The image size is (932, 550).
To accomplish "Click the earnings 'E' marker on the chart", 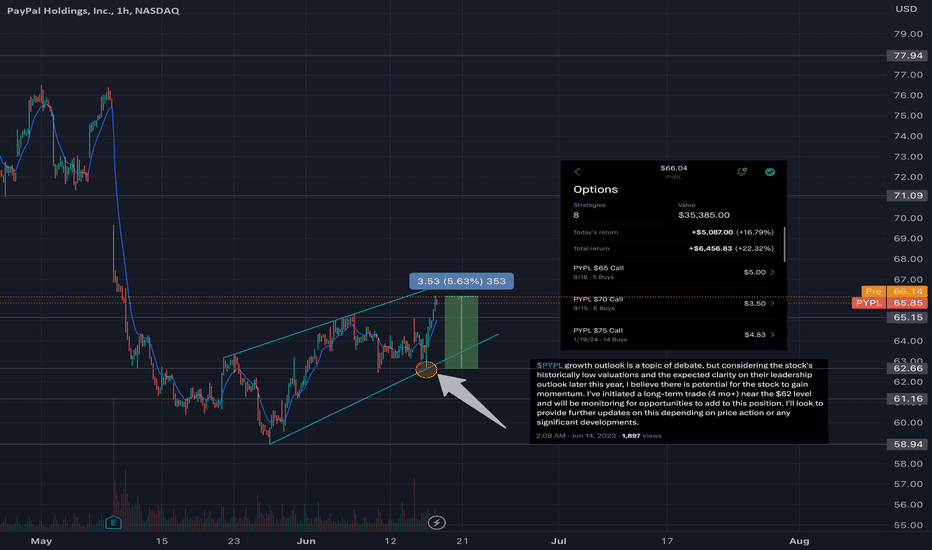I will 113,523.
